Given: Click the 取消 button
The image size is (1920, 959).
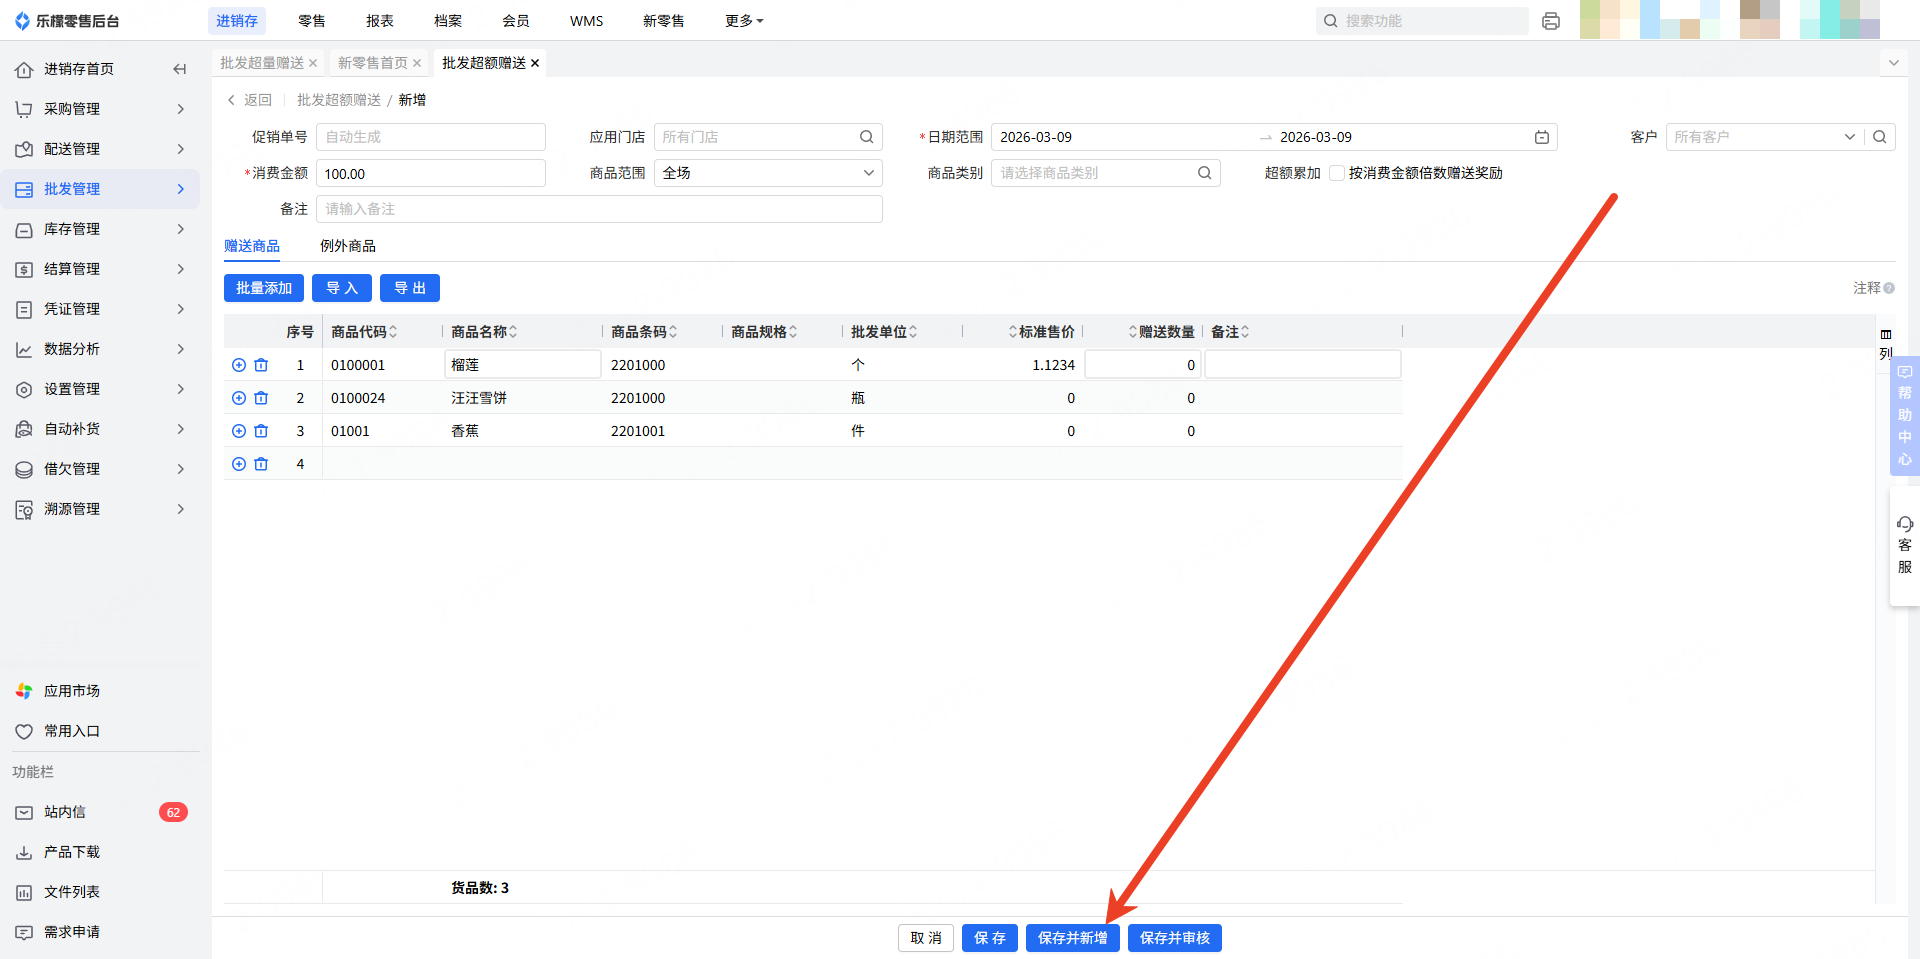Looking at the screenshot, I should 926,938.
